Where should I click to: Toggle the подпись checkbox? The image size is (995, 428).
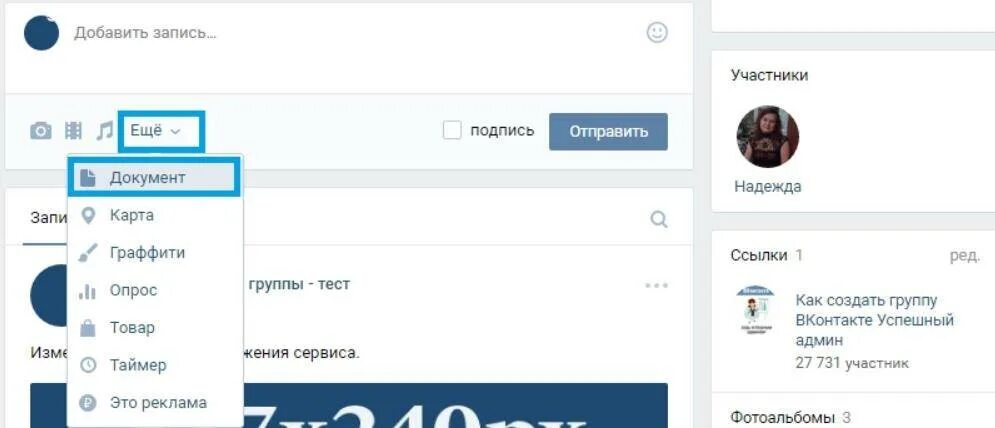[452, 131]
